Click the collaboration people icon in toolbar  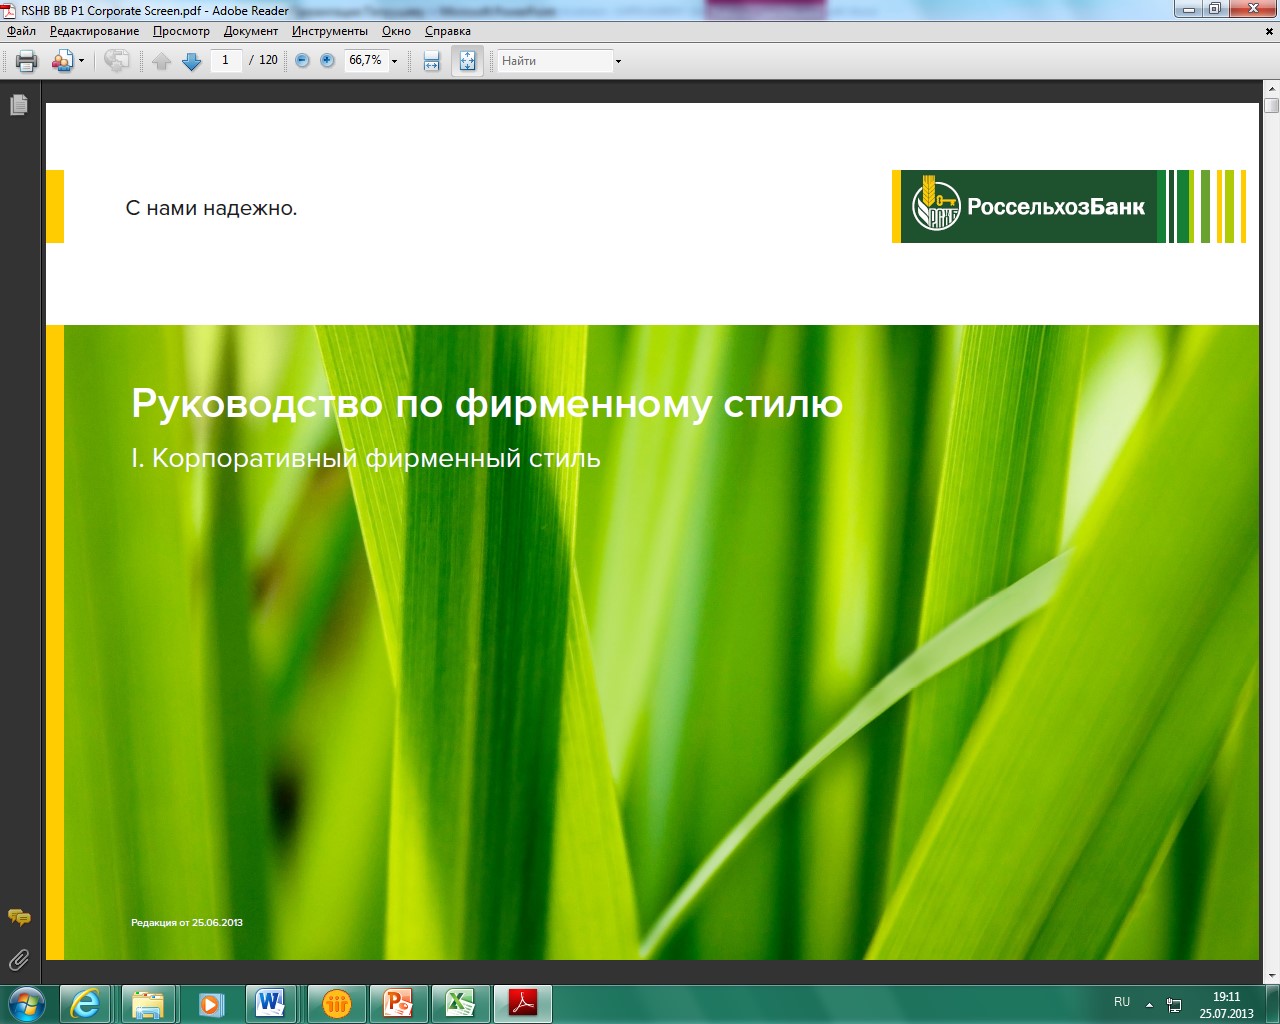62,61
